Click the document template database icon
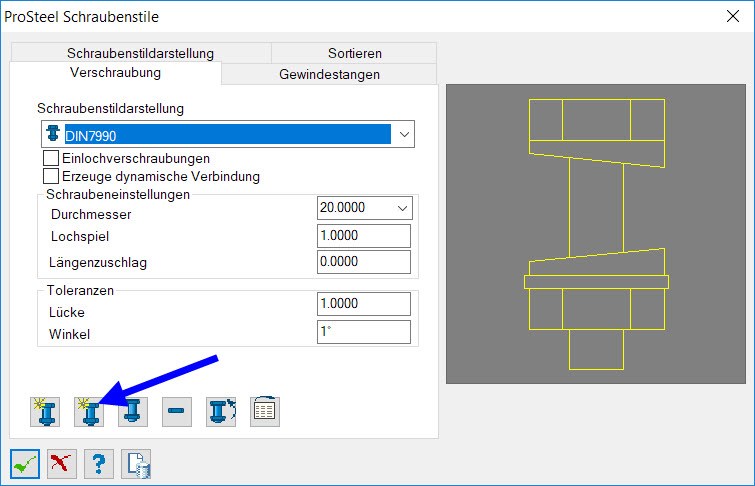Screen dimensions: 755x486 click(x=136, y=464)
